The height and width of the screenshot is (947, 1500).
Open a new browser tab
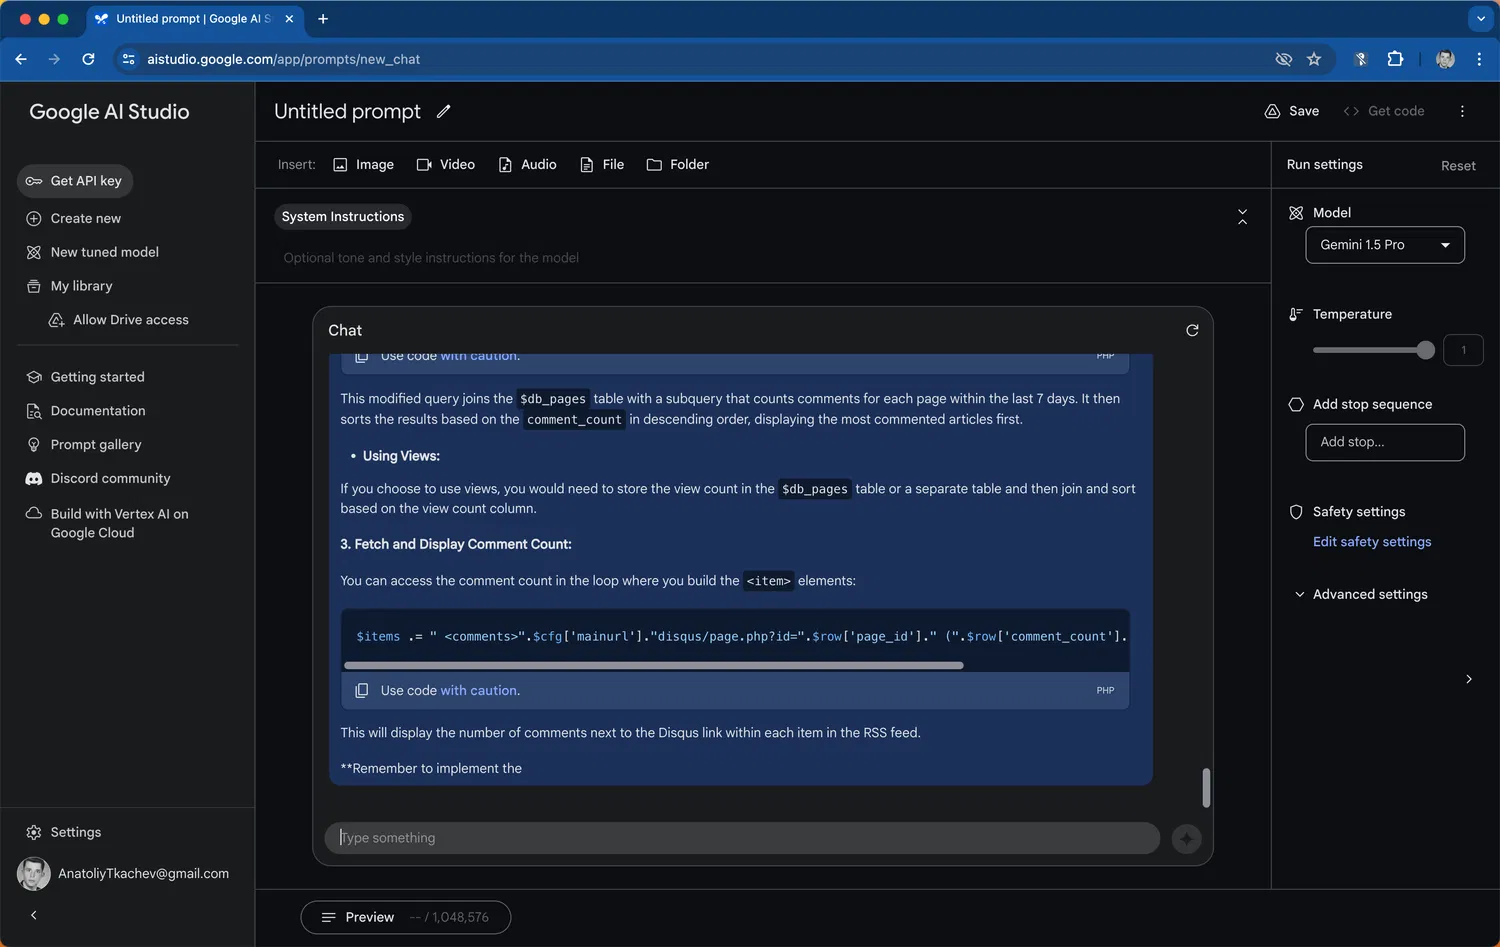pos(323,19)
